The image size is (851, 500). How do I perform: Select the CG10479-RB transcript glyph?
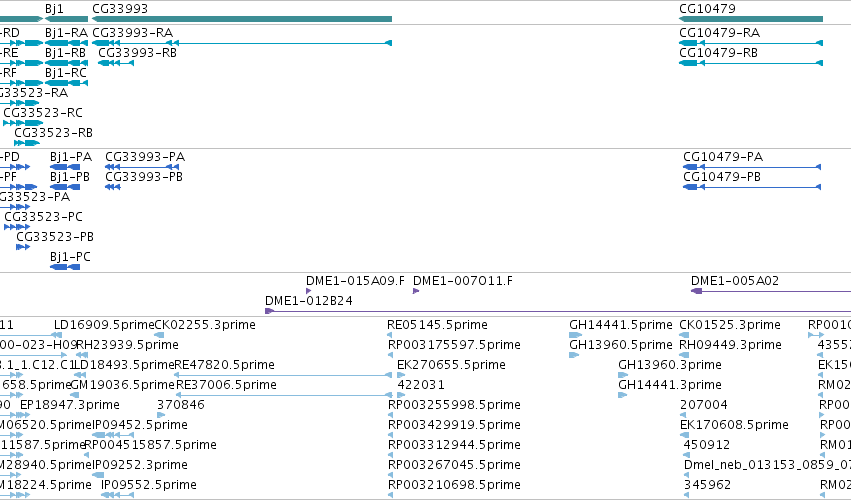tap(751, 64)
